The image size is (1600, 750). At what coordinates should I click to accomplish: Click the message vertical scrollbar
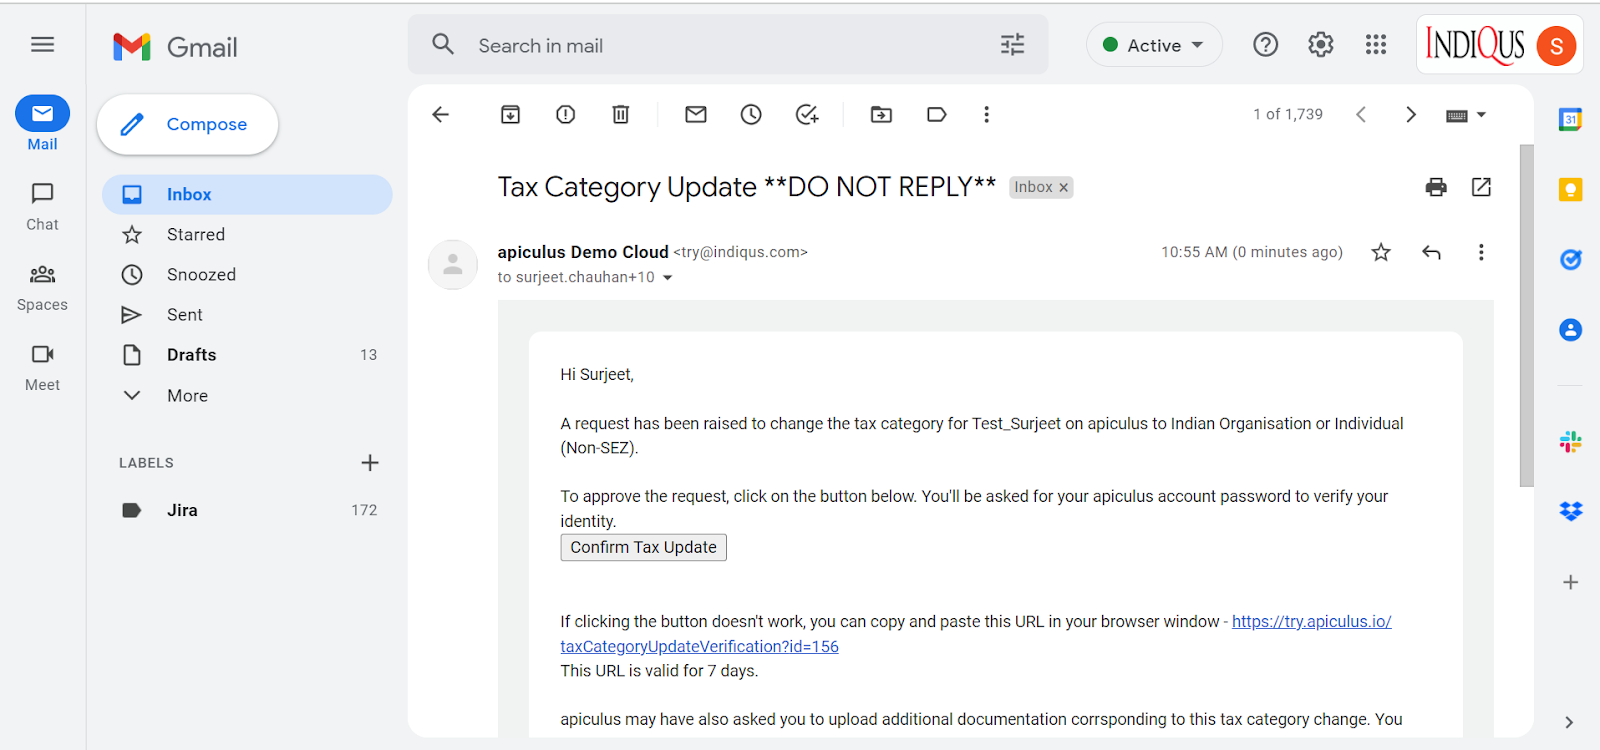pos(1526,315)
